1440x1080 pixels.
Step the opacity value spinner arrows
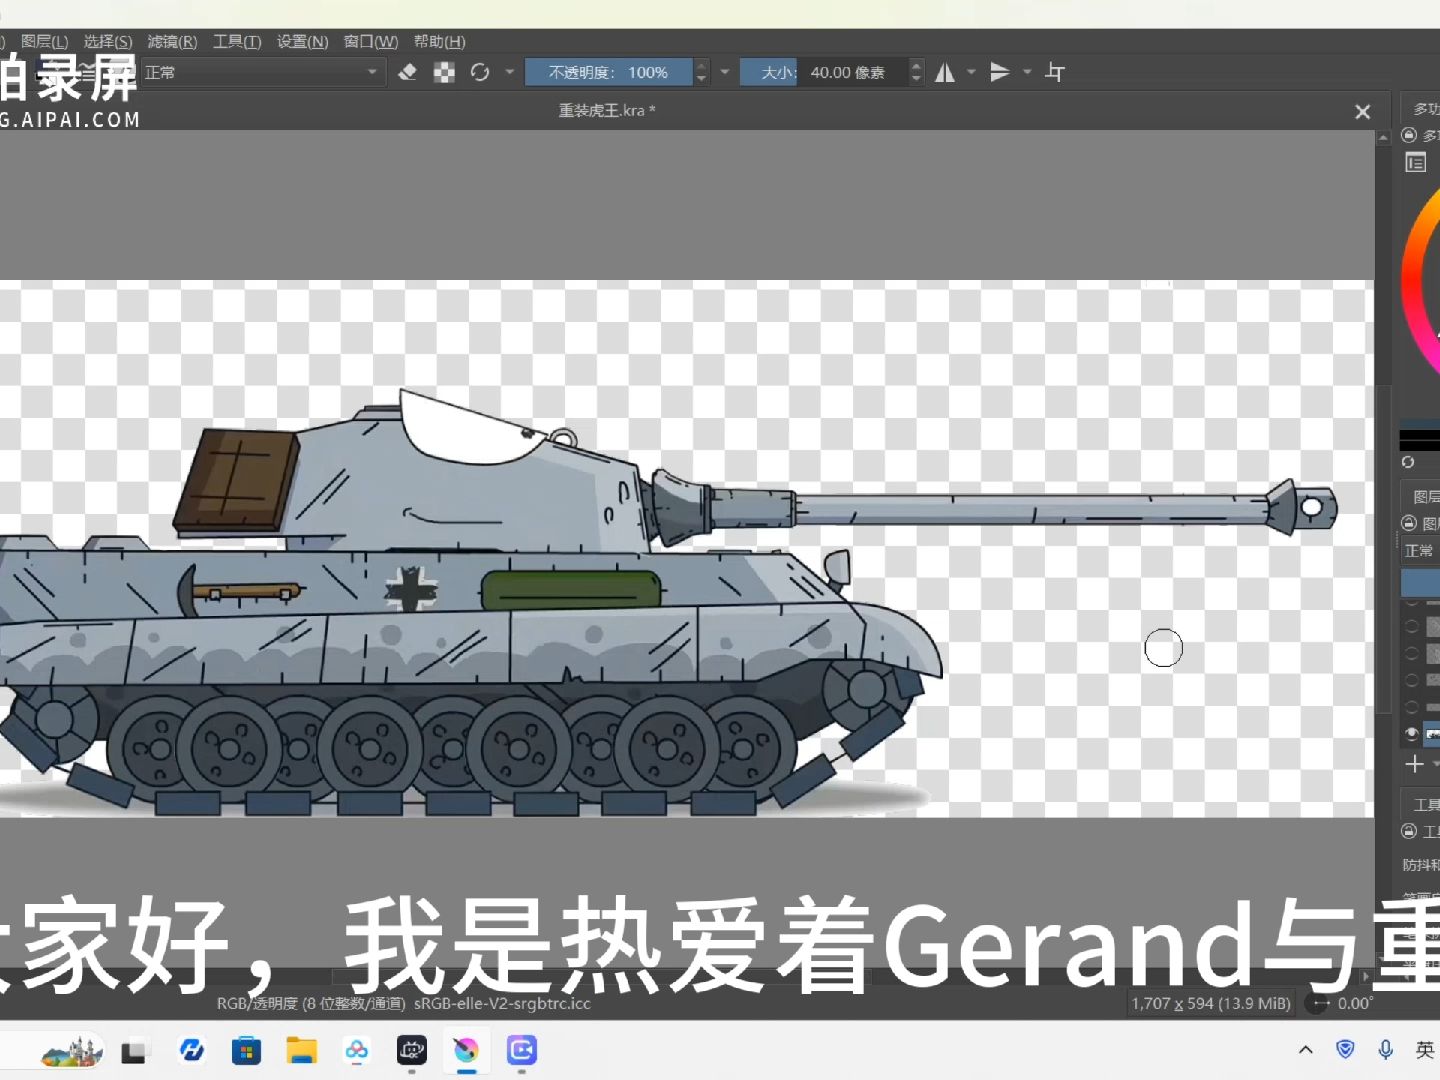701,72
